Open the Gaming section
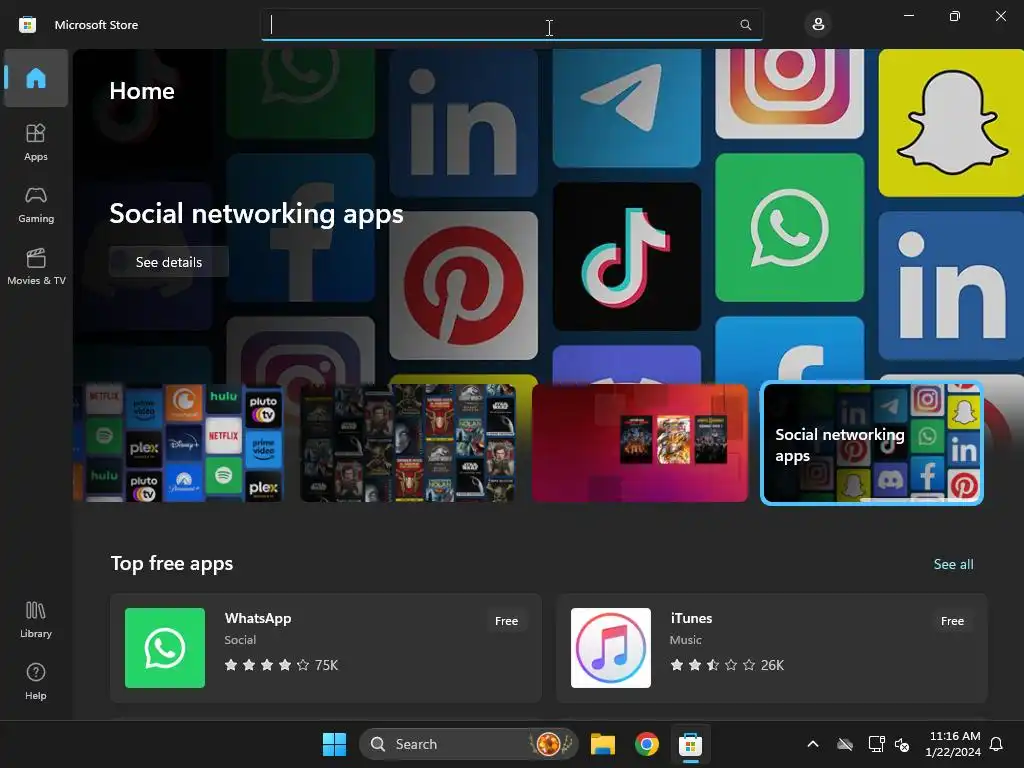Image resolution: width=1024 pixels, height=768 pixels. point(36,204)
